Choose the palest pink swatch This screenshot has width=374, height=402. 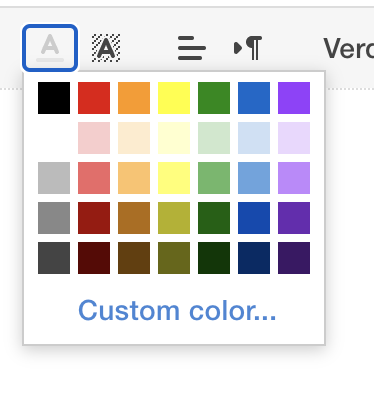point(94,138)
